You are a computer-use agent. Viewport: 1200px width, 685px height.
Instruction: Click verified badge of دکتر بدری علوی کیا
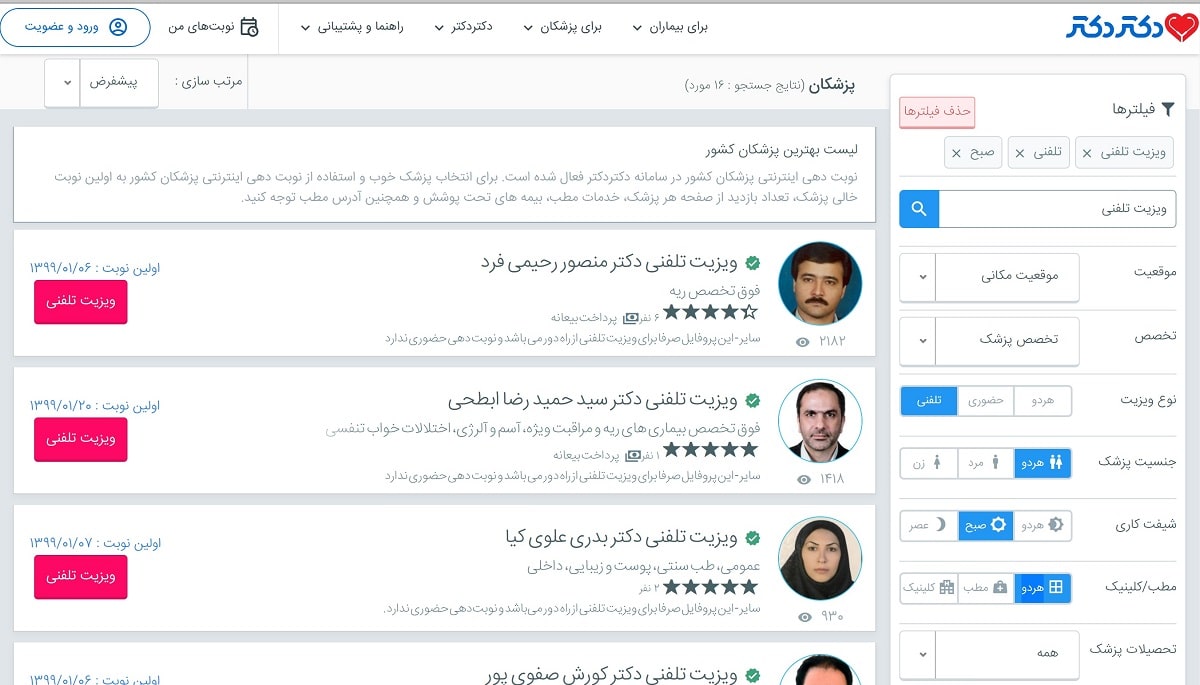[x=753, y=538]
